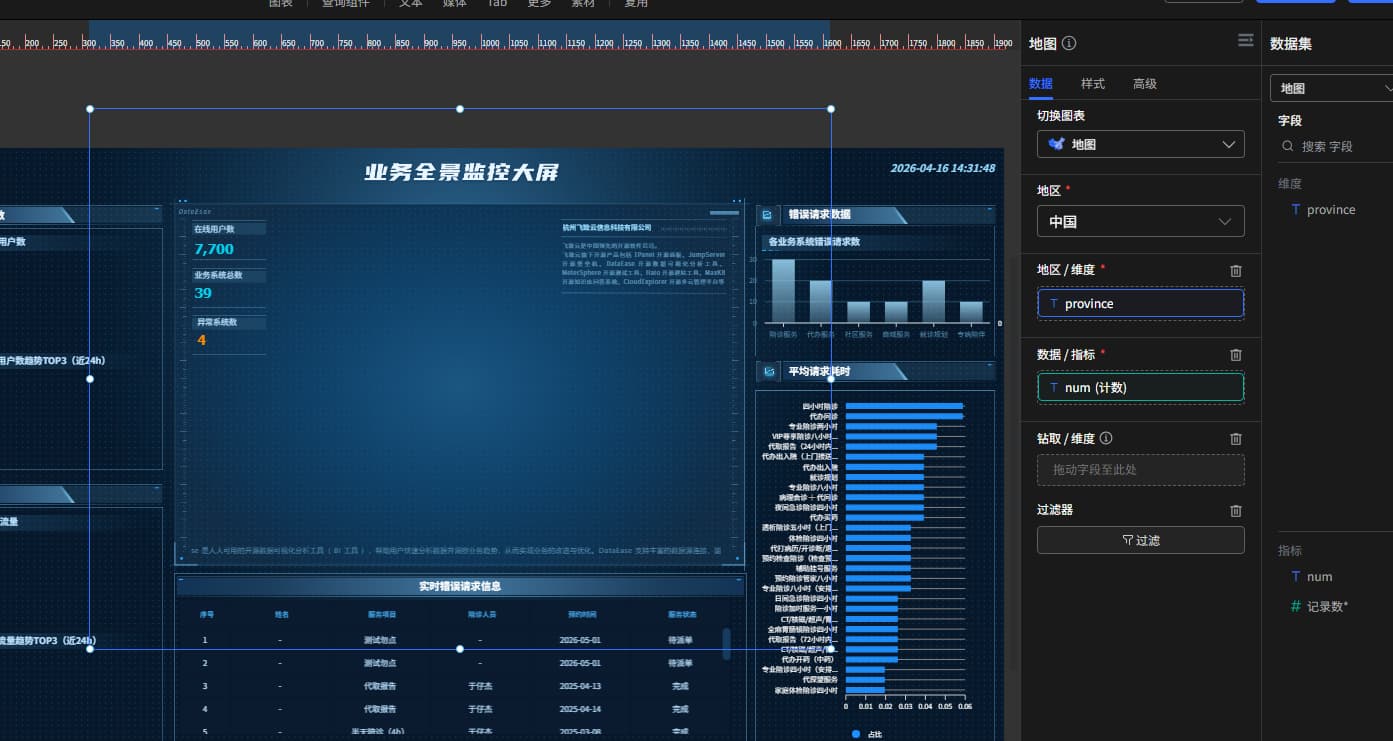Click the realtime error table scrollbar
Viewport: 1393px width, 741px height.
click(x=726, y=643)
